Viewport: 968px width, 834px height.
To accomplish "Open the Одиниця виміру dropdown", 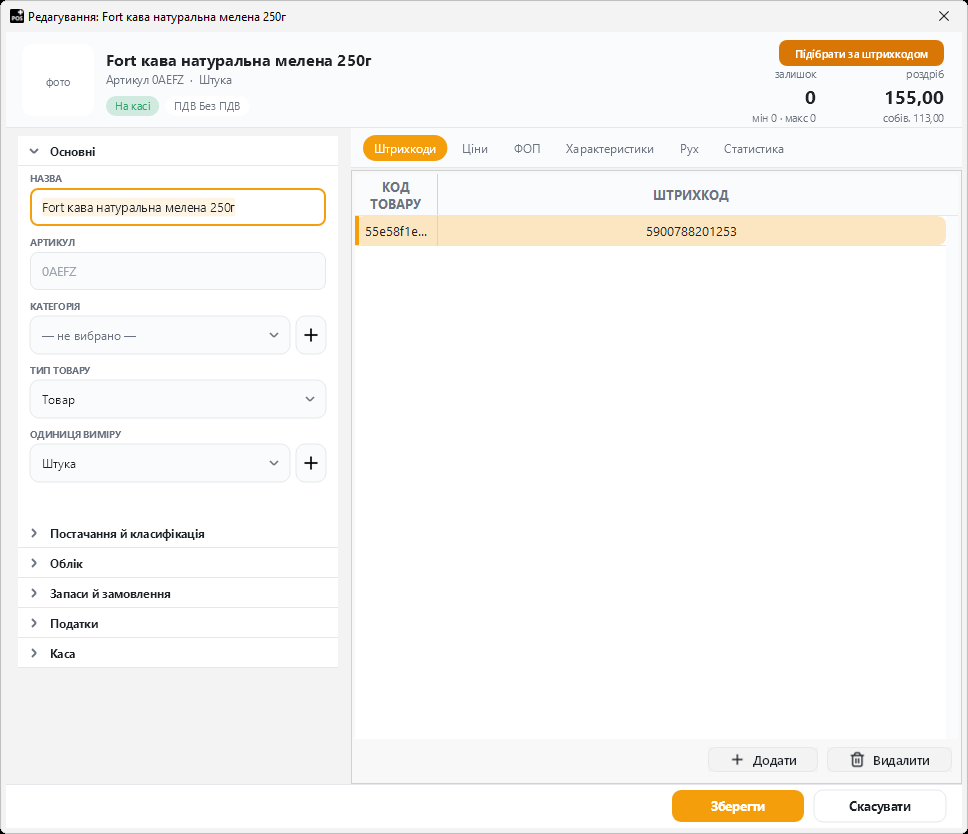I will [160, 463].
